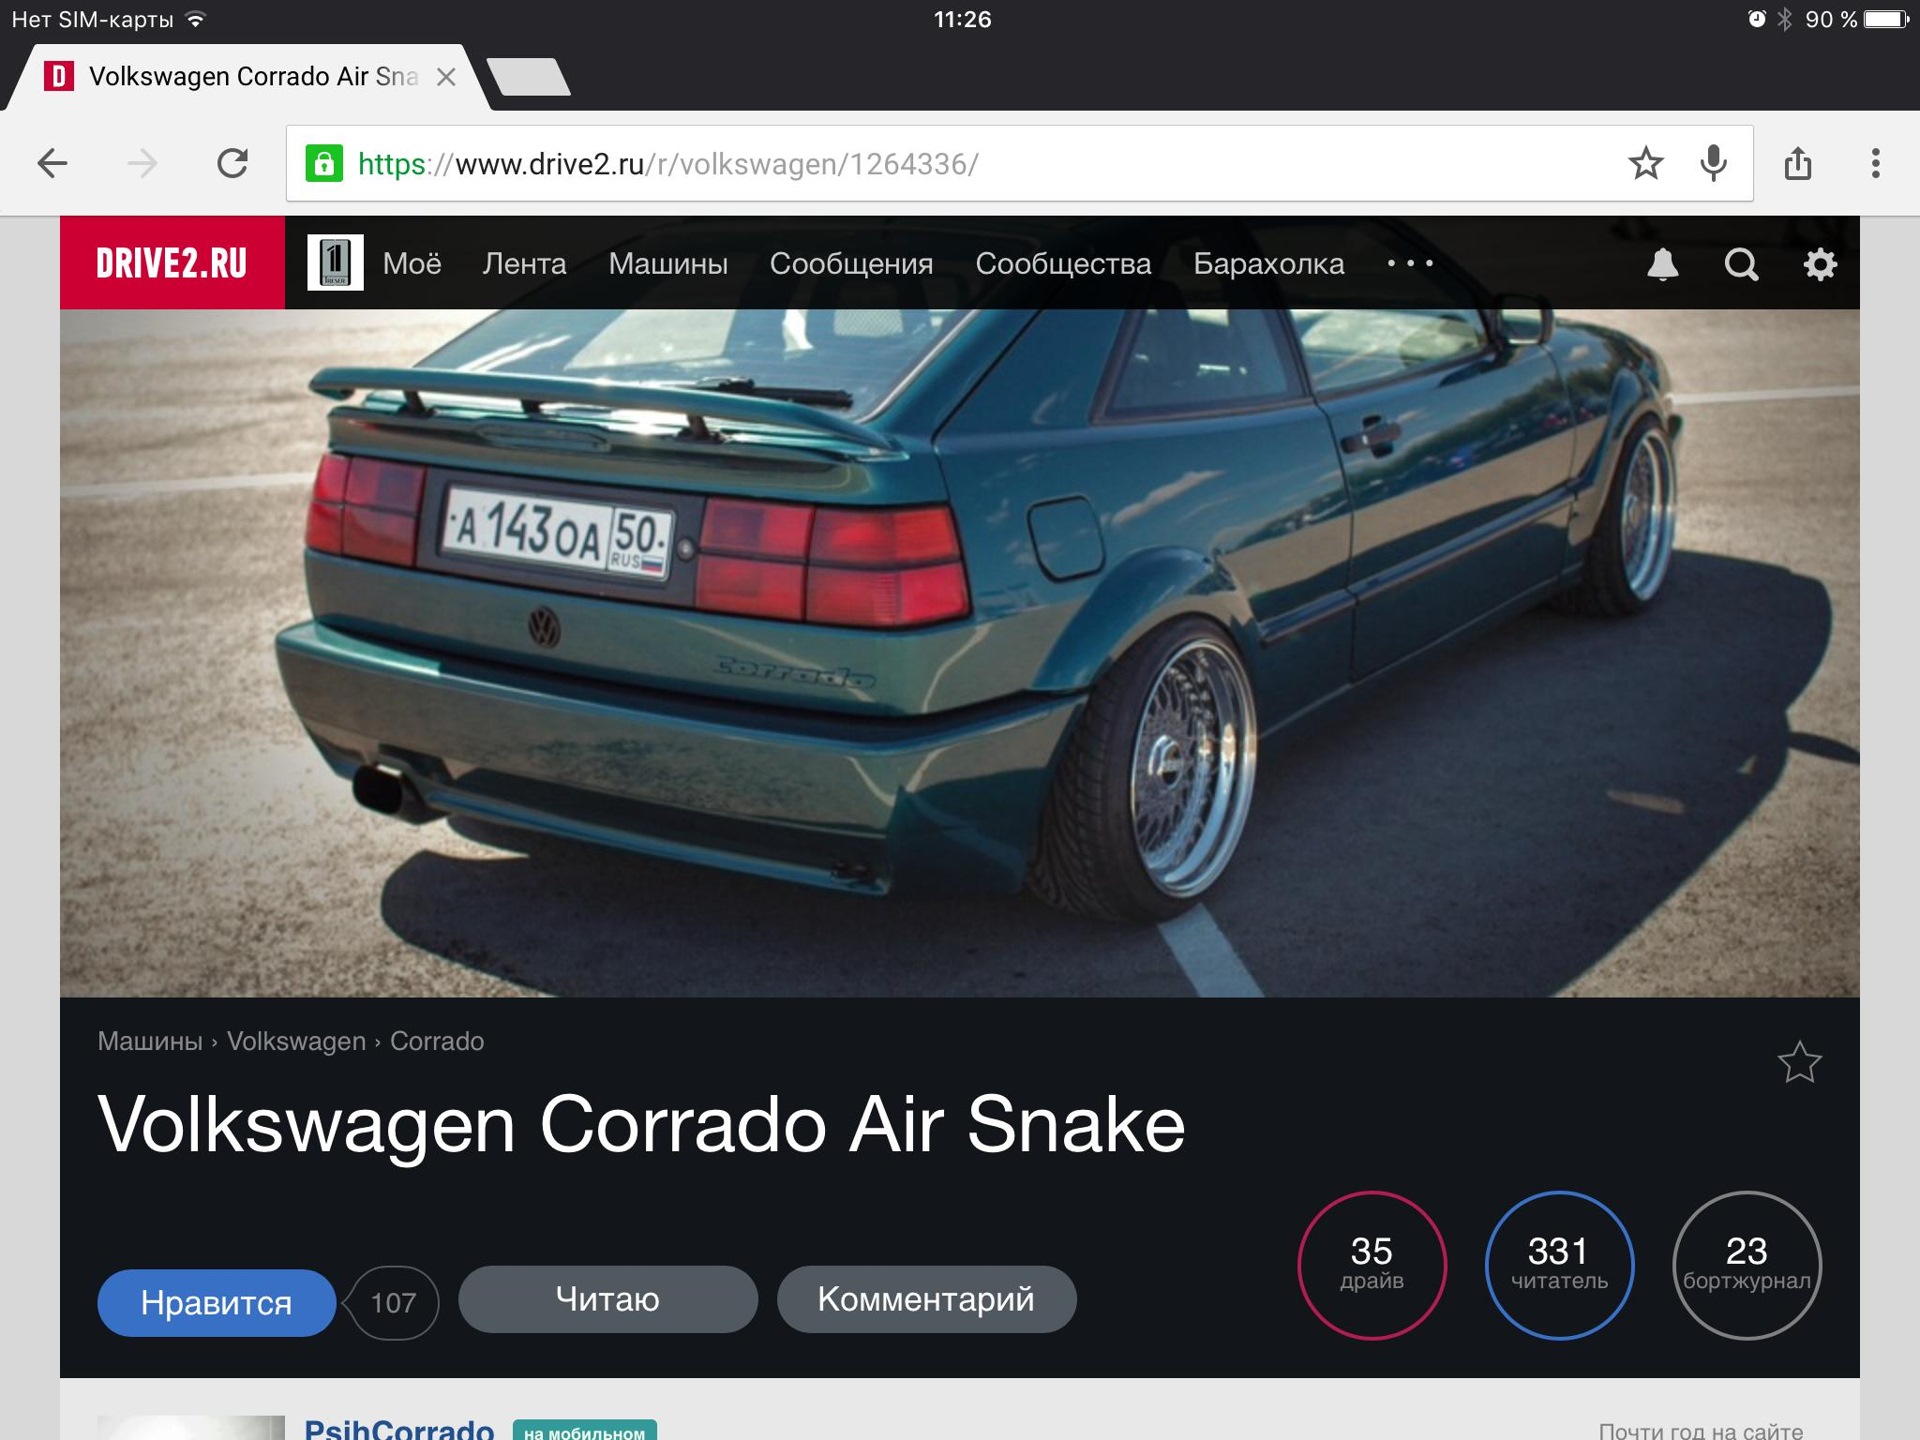Click the browser forward arrow

tap(142, 163)
